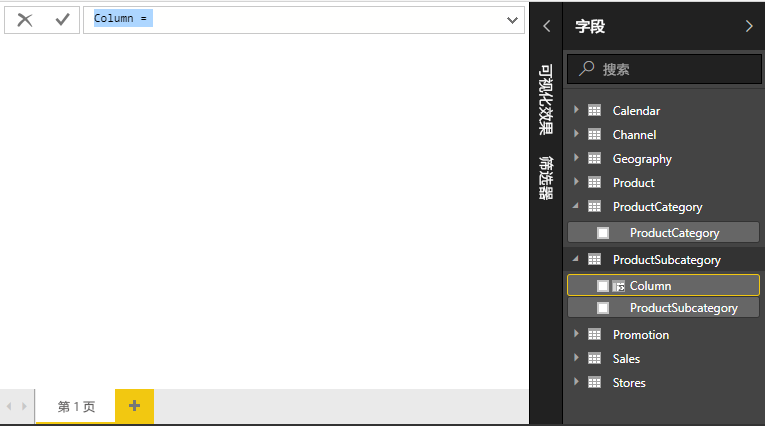This screenshot has width=765, height=426.
Task: Expand the Promotion table node
Action: click(x=576, y=335)
